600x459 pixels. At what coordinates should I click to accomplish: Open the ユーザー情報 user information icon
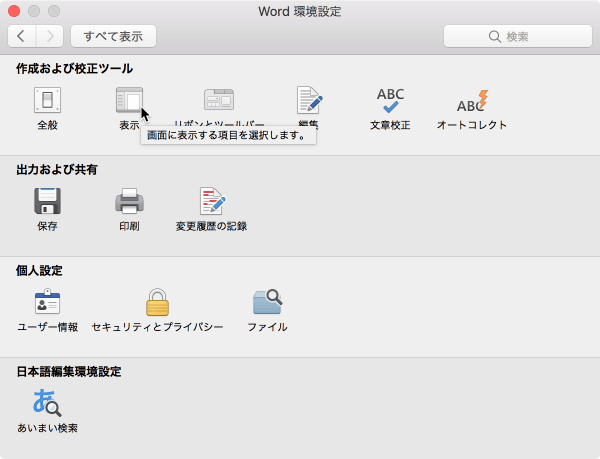(x=47, y=301)
